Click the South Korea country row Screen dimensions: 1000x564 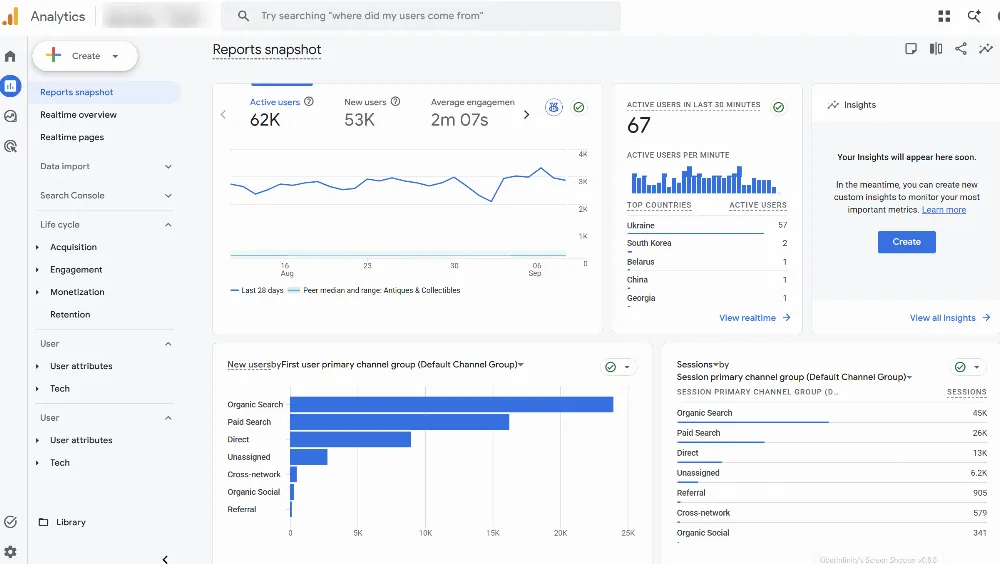(x=707, y=244)
